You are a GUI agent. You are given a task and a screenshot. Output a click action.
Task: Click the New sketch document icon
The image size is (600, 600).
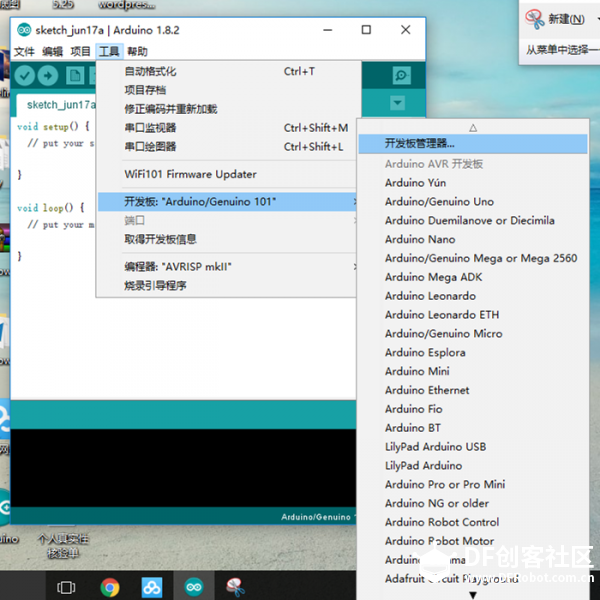[x=75, y=76]
